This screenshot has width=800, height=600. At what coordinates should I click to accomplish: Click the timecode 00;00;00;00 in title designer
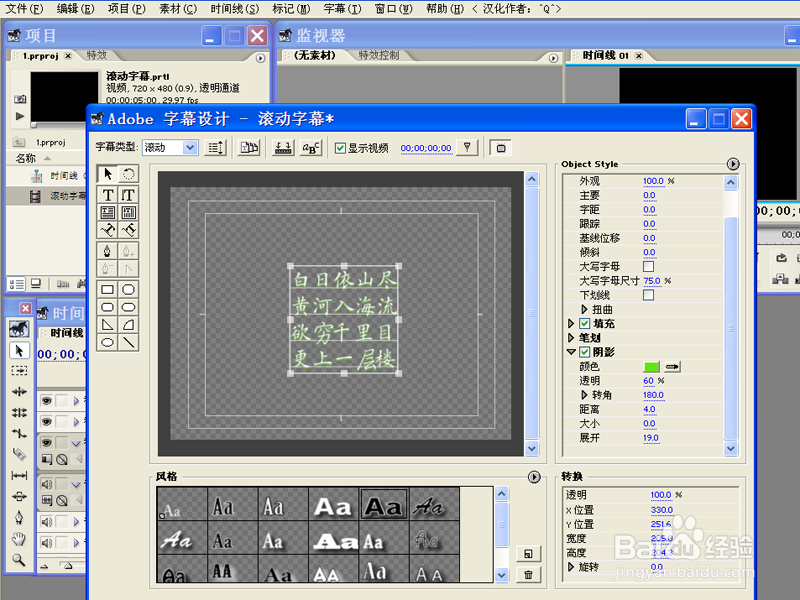click(x=426, y=148)
